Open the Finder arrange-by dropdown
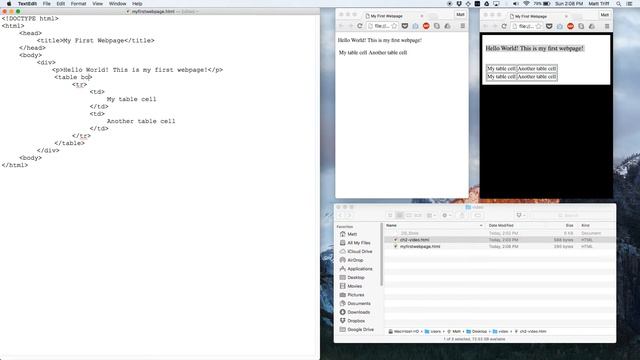640x360 pixels. pos(431,215)
